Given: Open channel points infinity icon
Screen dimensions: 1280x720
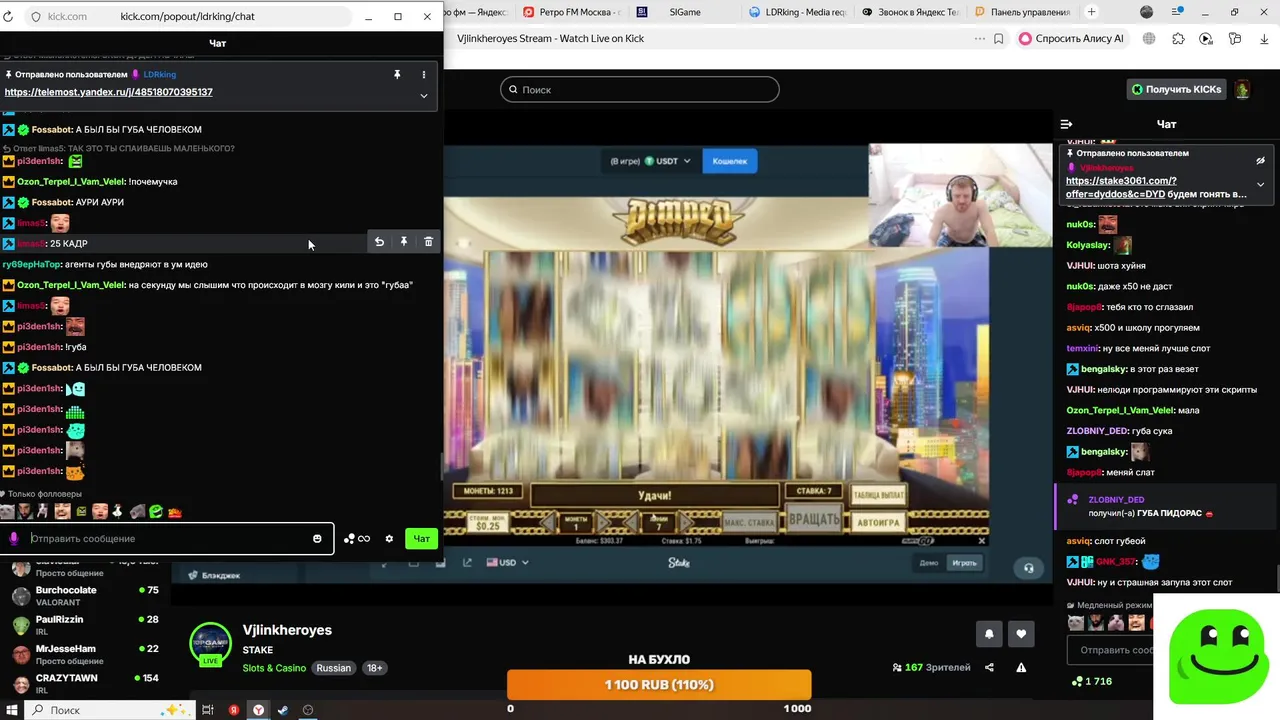Looking at the screenshot, I should click(x=357, y=539).
